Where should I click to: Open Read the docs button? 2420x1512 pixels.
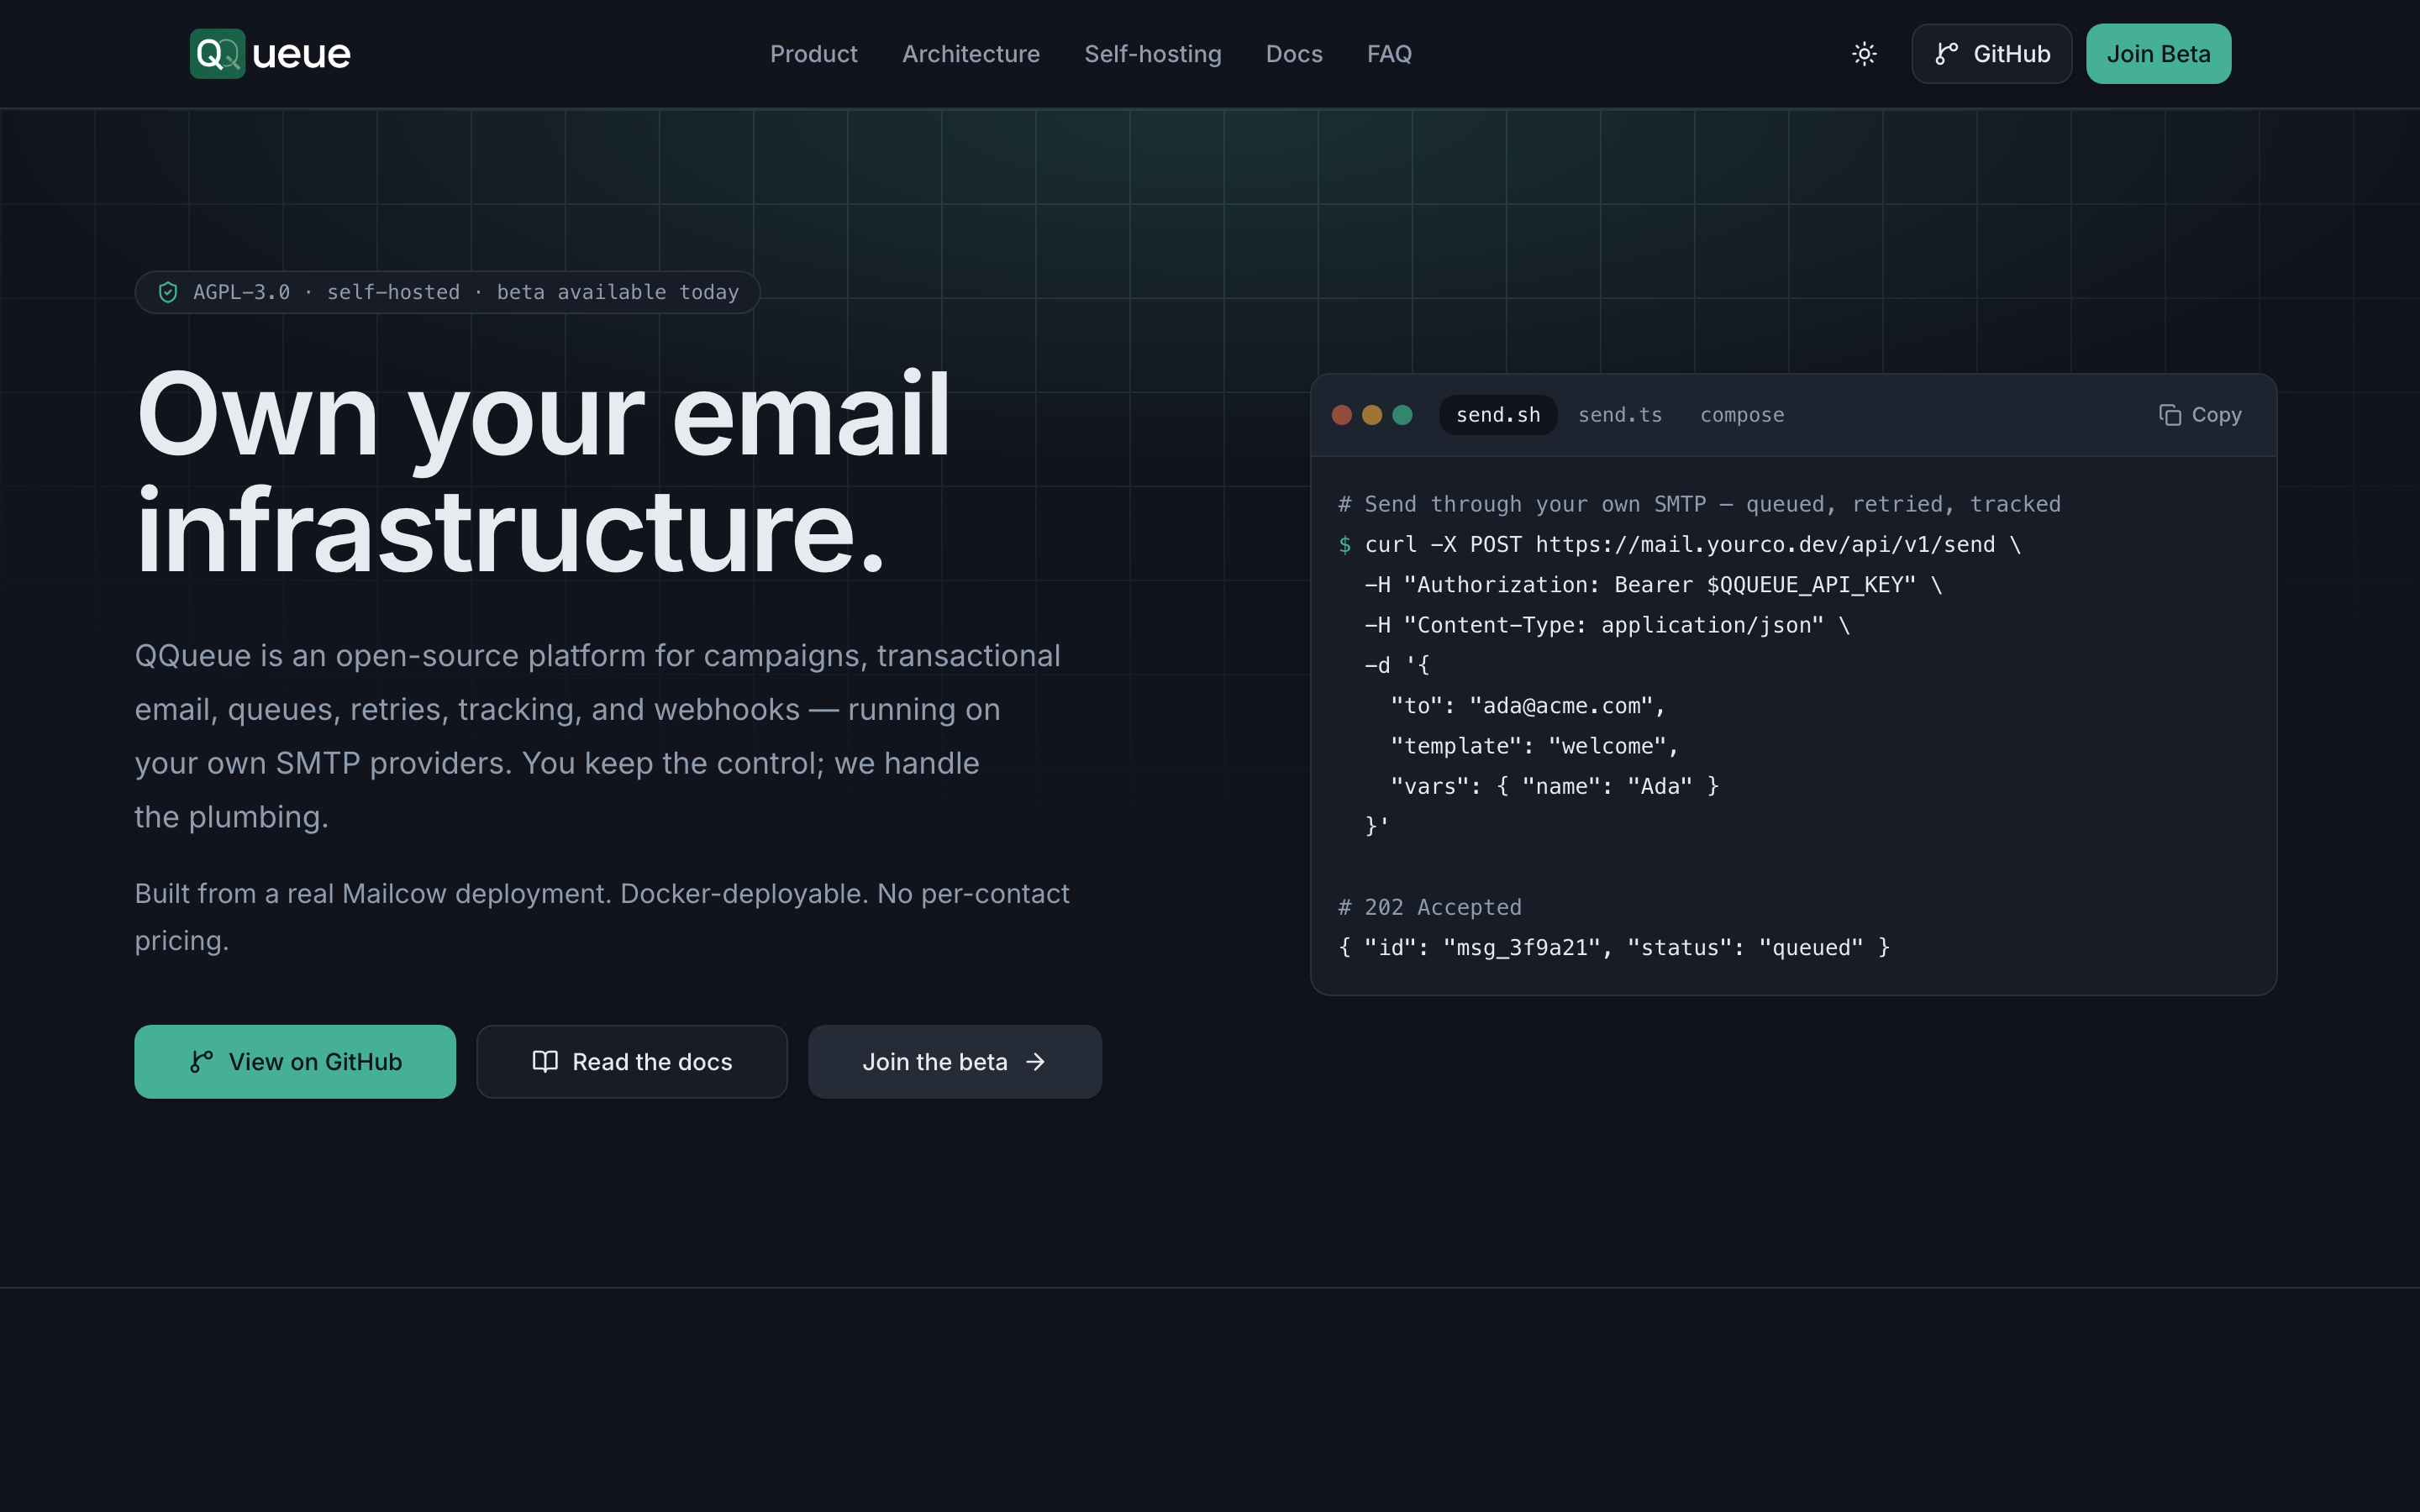coord(632,1062)
